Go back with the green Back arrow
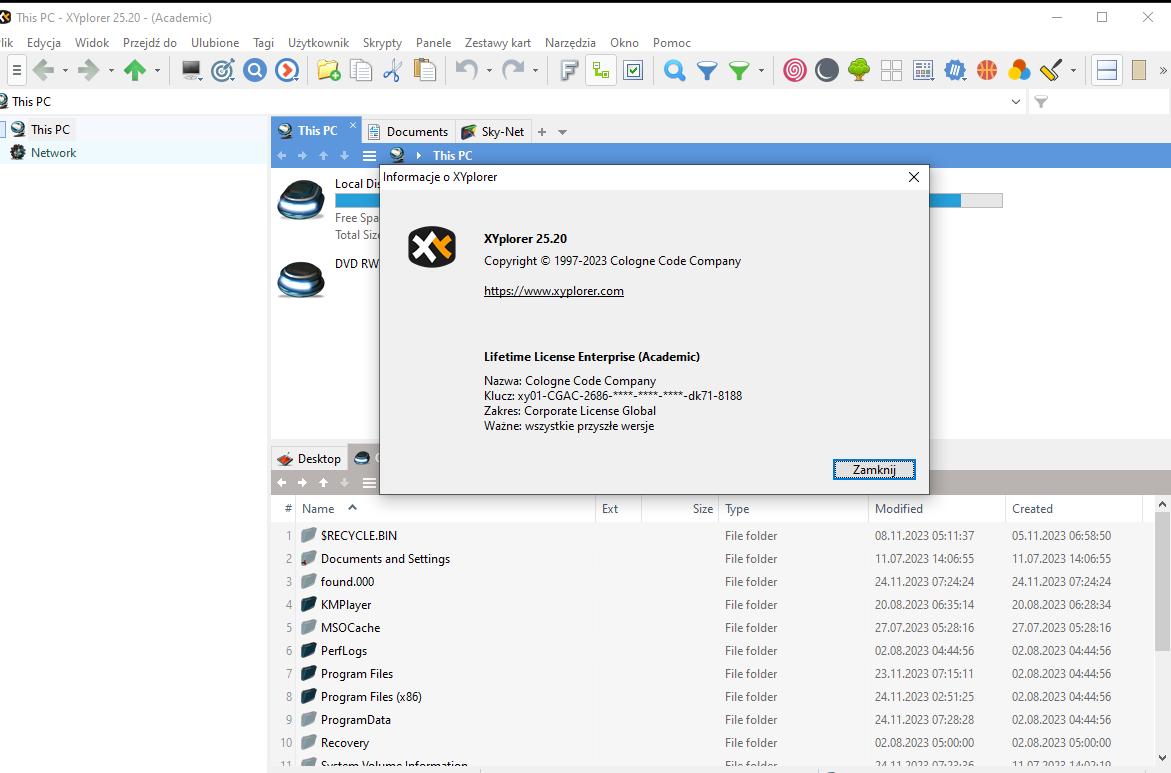The image size is (1171, 773). [x=43, y=71]
